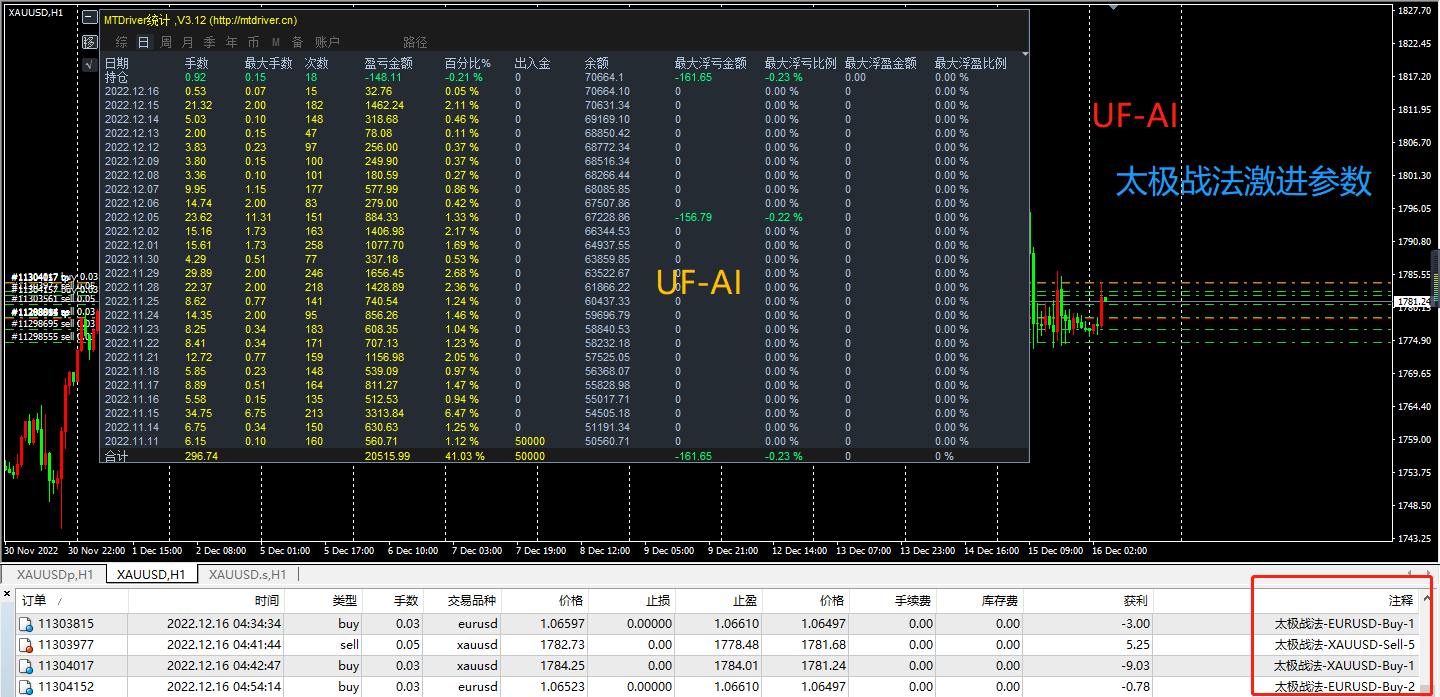Image resolution: width=1440 pixels, height=697 pixels.
Task: Click order label #11304017 on chart
Action: click(55, 277)
